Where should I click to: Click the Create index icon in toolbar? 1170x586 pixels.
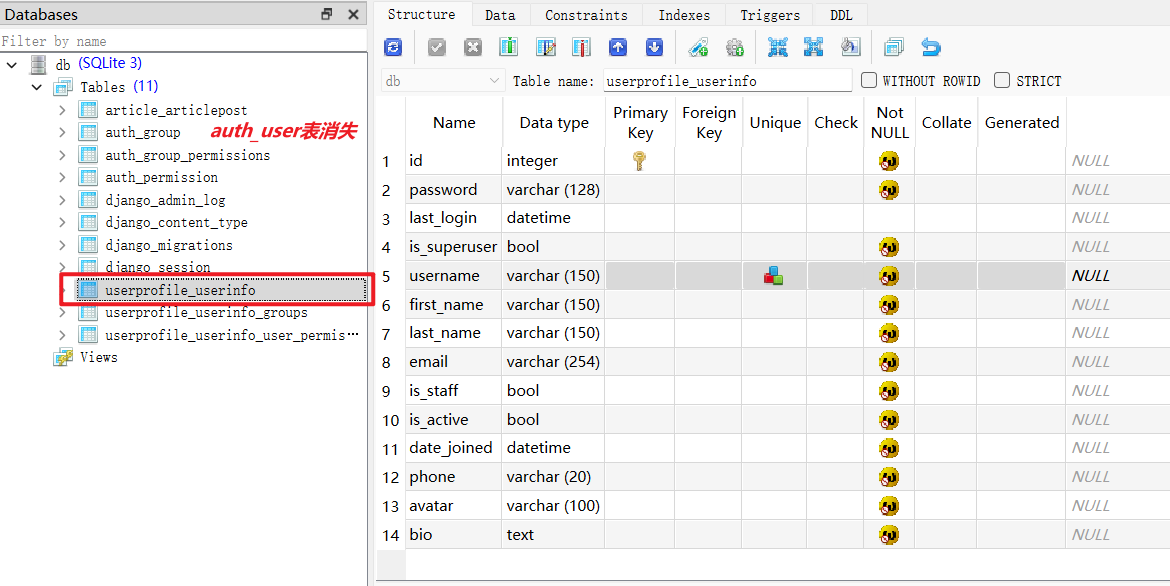pos(698,47)
